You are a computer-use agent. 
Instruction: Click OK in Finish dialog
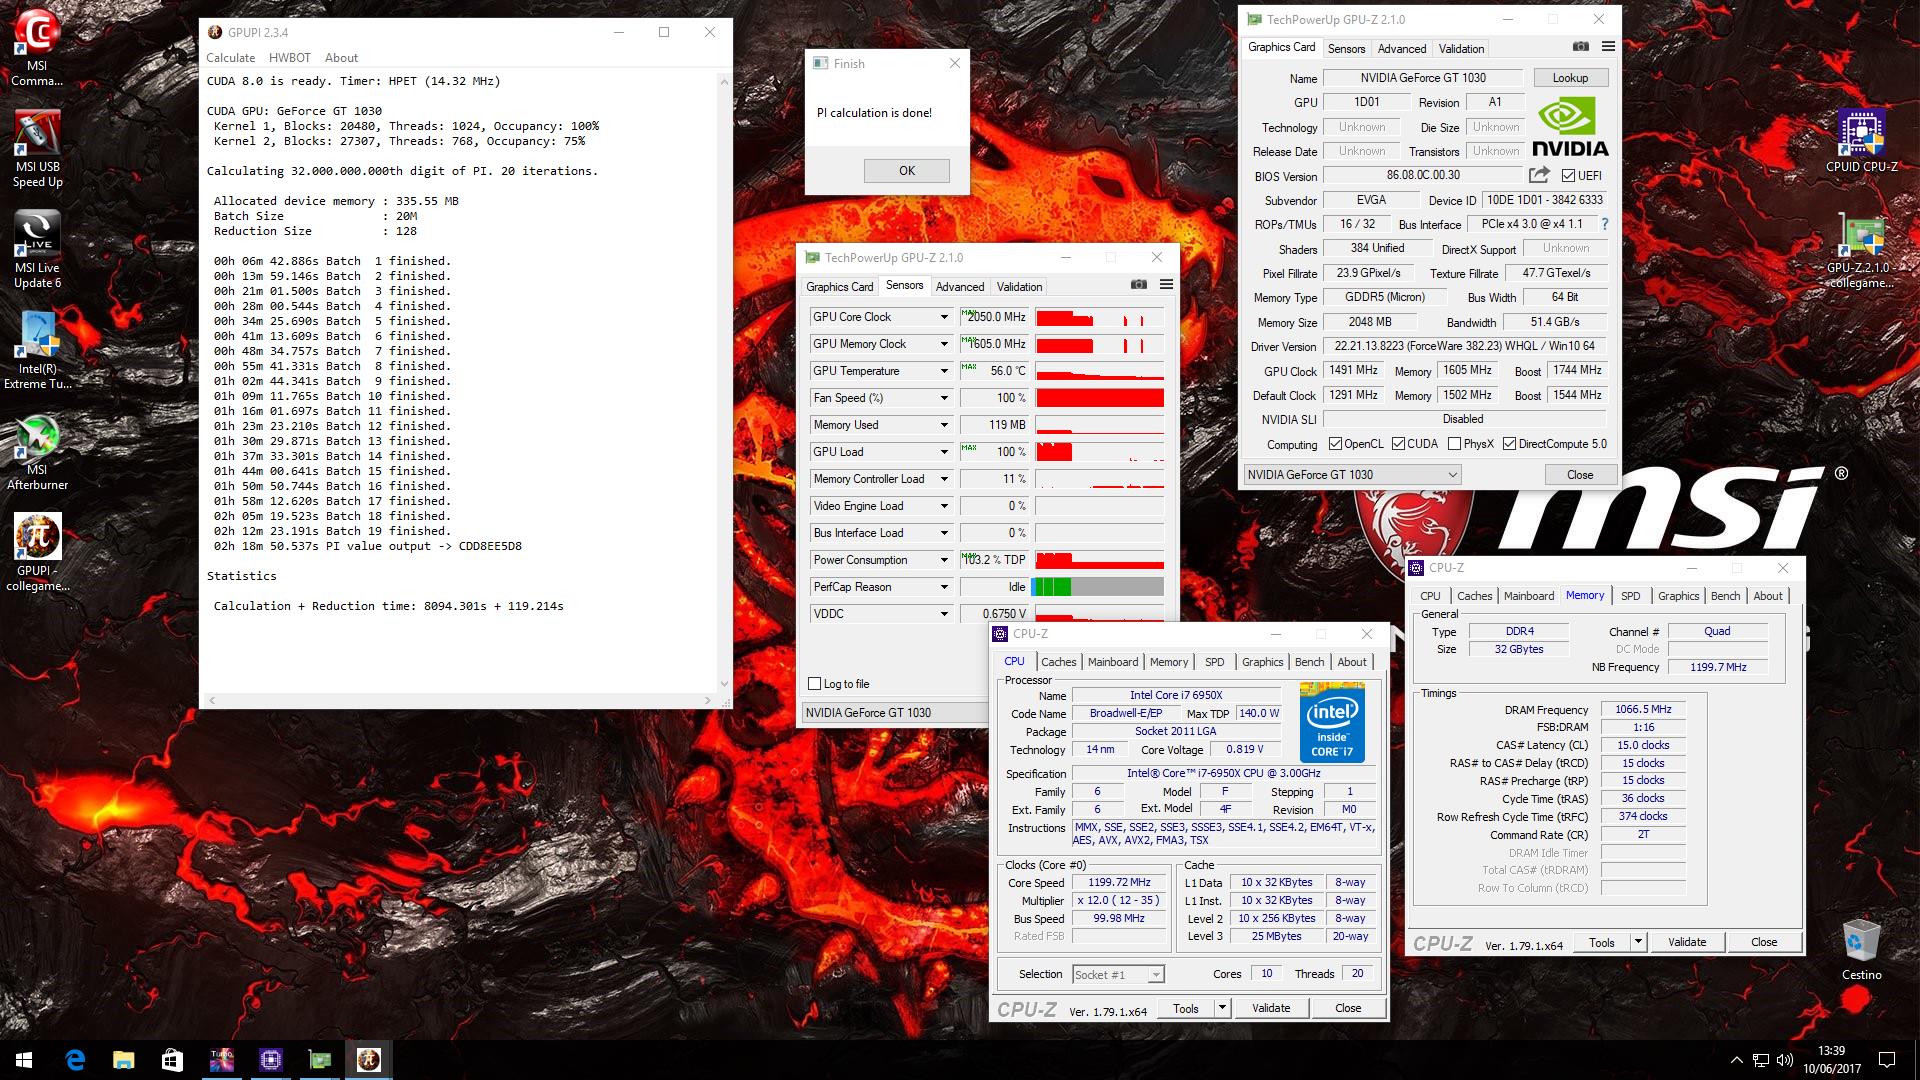pos(906,171)
